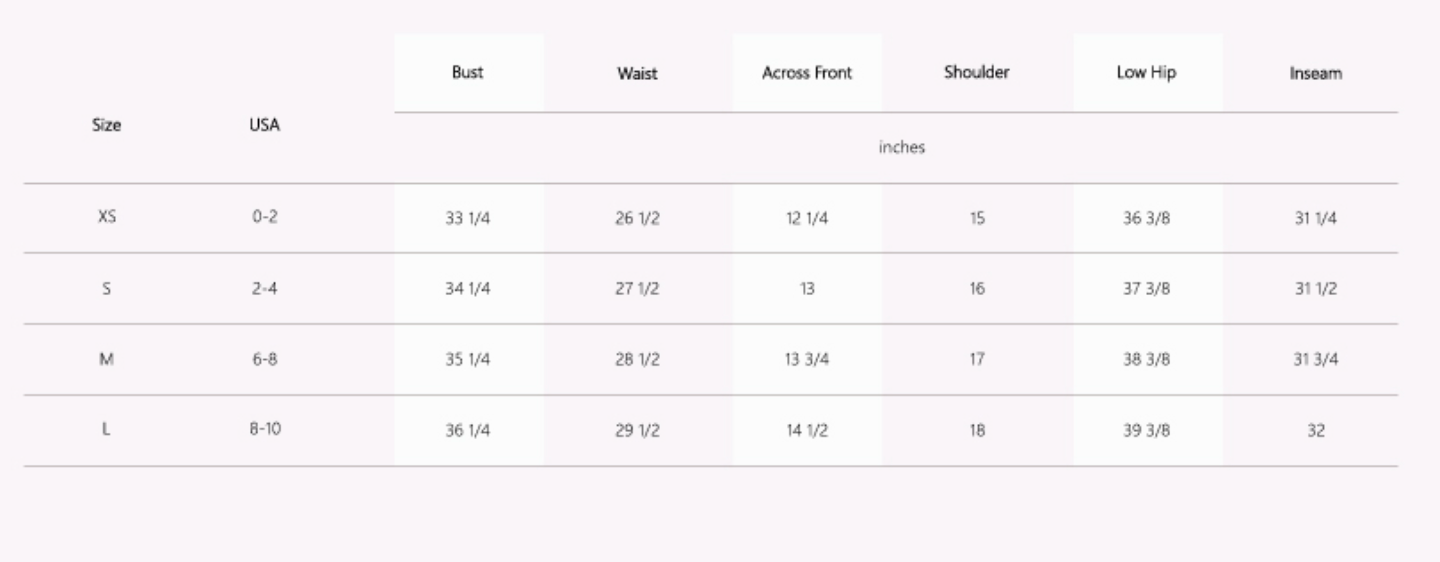1440x562 pixels.
Task: Select the XS bust value 33 1/4
Action: click(x=467, y=219)
